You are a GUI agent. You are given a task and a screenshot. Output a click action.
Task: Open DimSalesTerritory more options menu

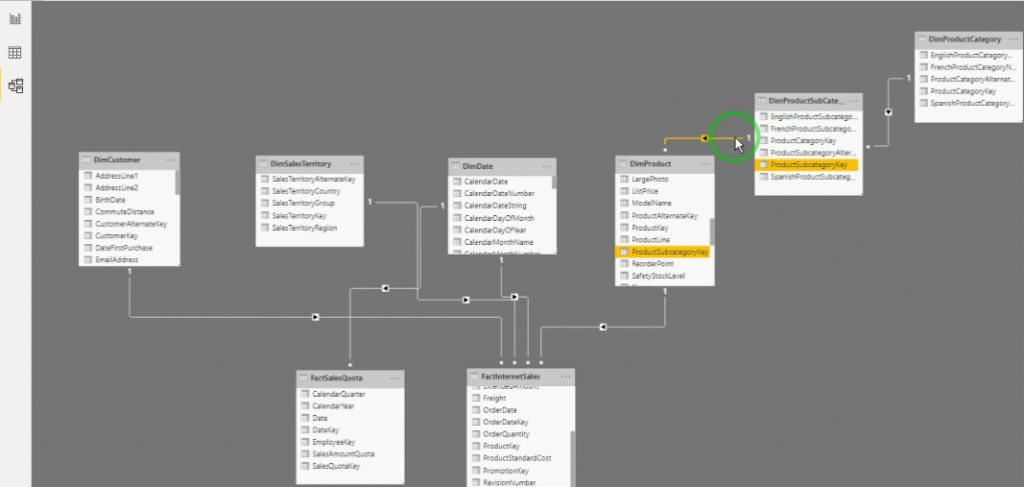tap(354, 163)
